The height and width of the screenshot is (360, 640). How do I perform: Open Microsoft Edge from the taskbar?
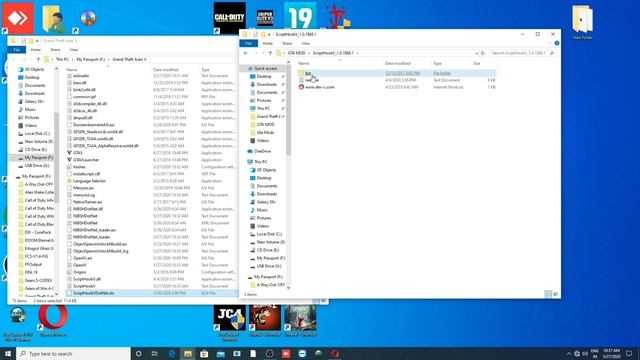pyautogui.click(x=172, y=353)
